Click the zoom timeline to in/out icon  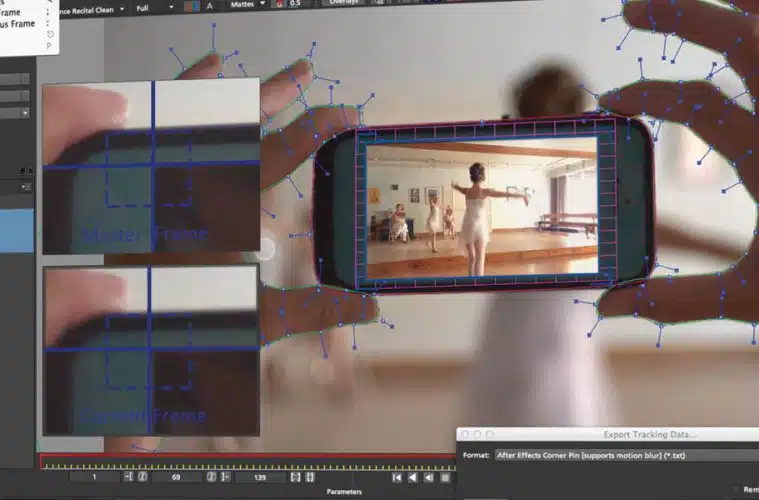point(294,478)
